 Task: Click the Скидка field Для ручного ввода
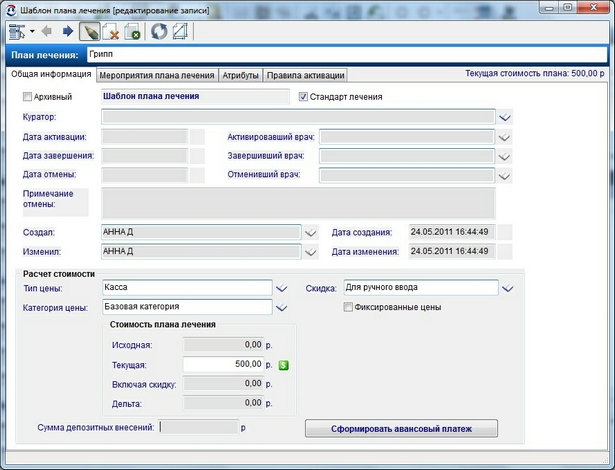point(421,288)
